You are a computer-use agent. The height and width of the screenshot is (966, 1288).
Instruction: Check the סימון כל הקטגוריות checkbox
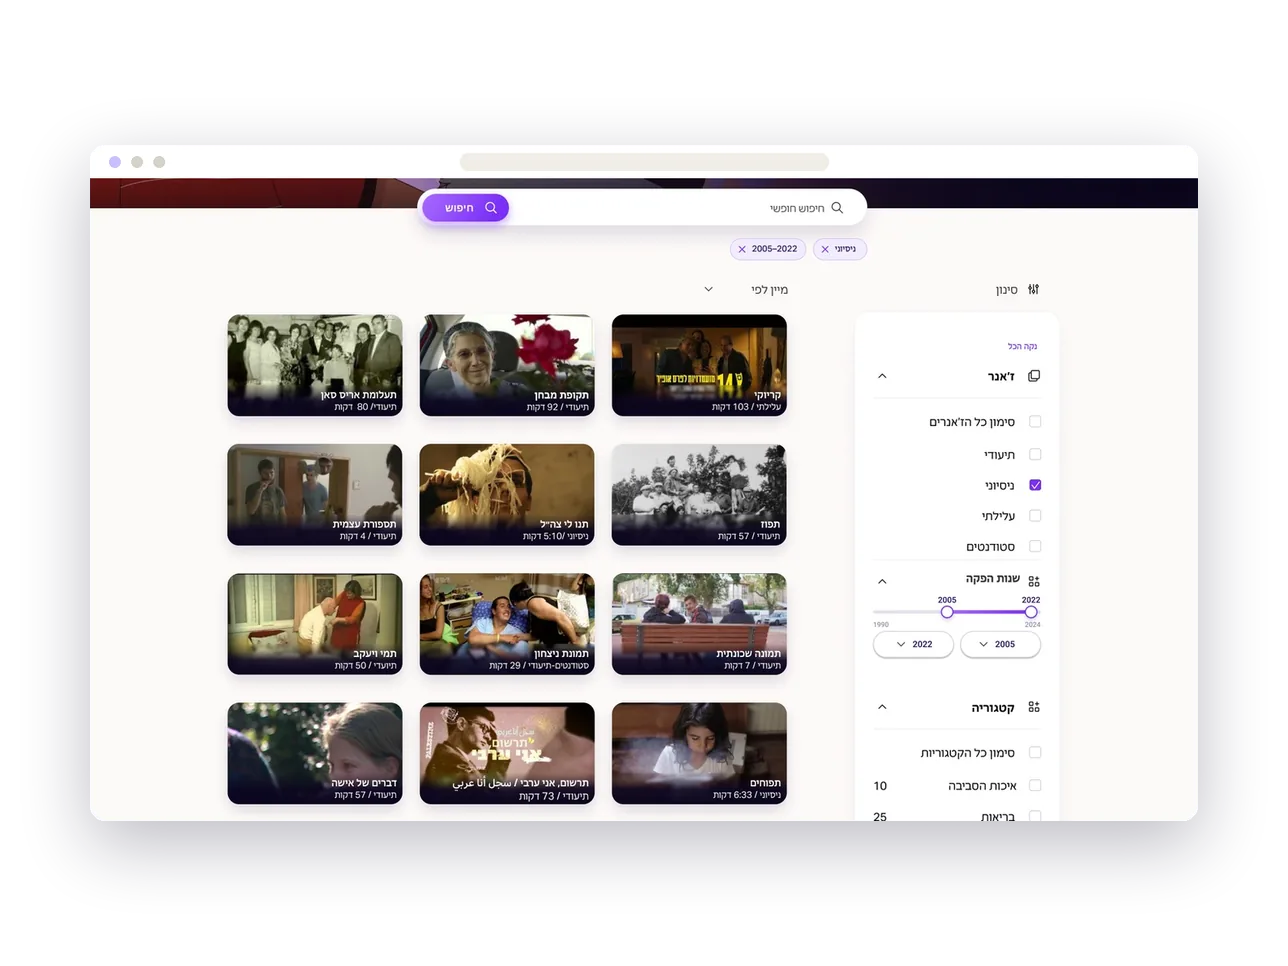[x=1035, y=753]
